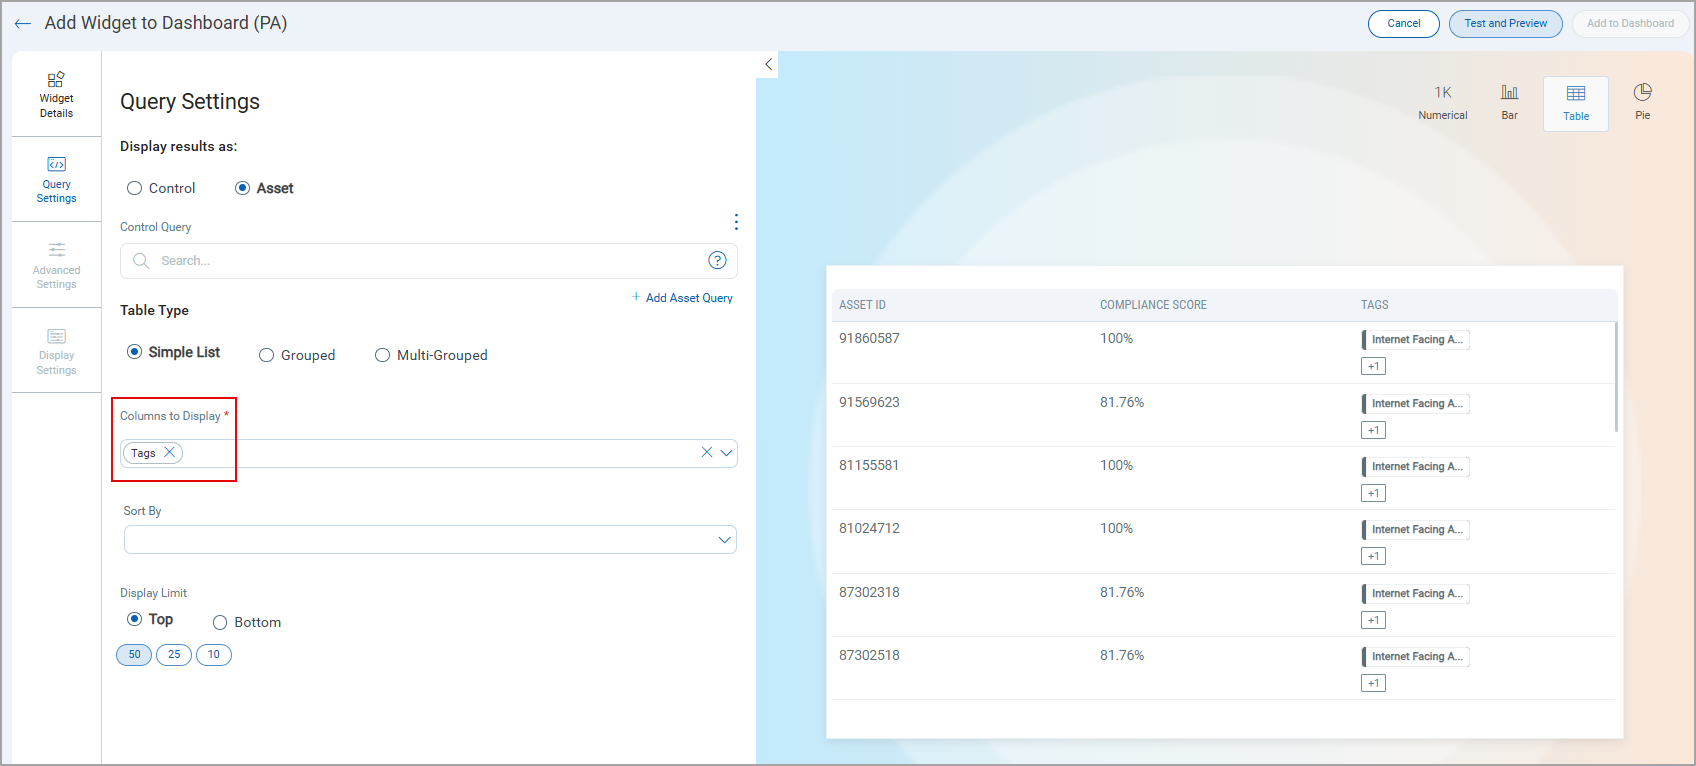Screen dimensions: 1696x766
Task: Go back using the left arrow icon
Action: click(x=23, y=23)
